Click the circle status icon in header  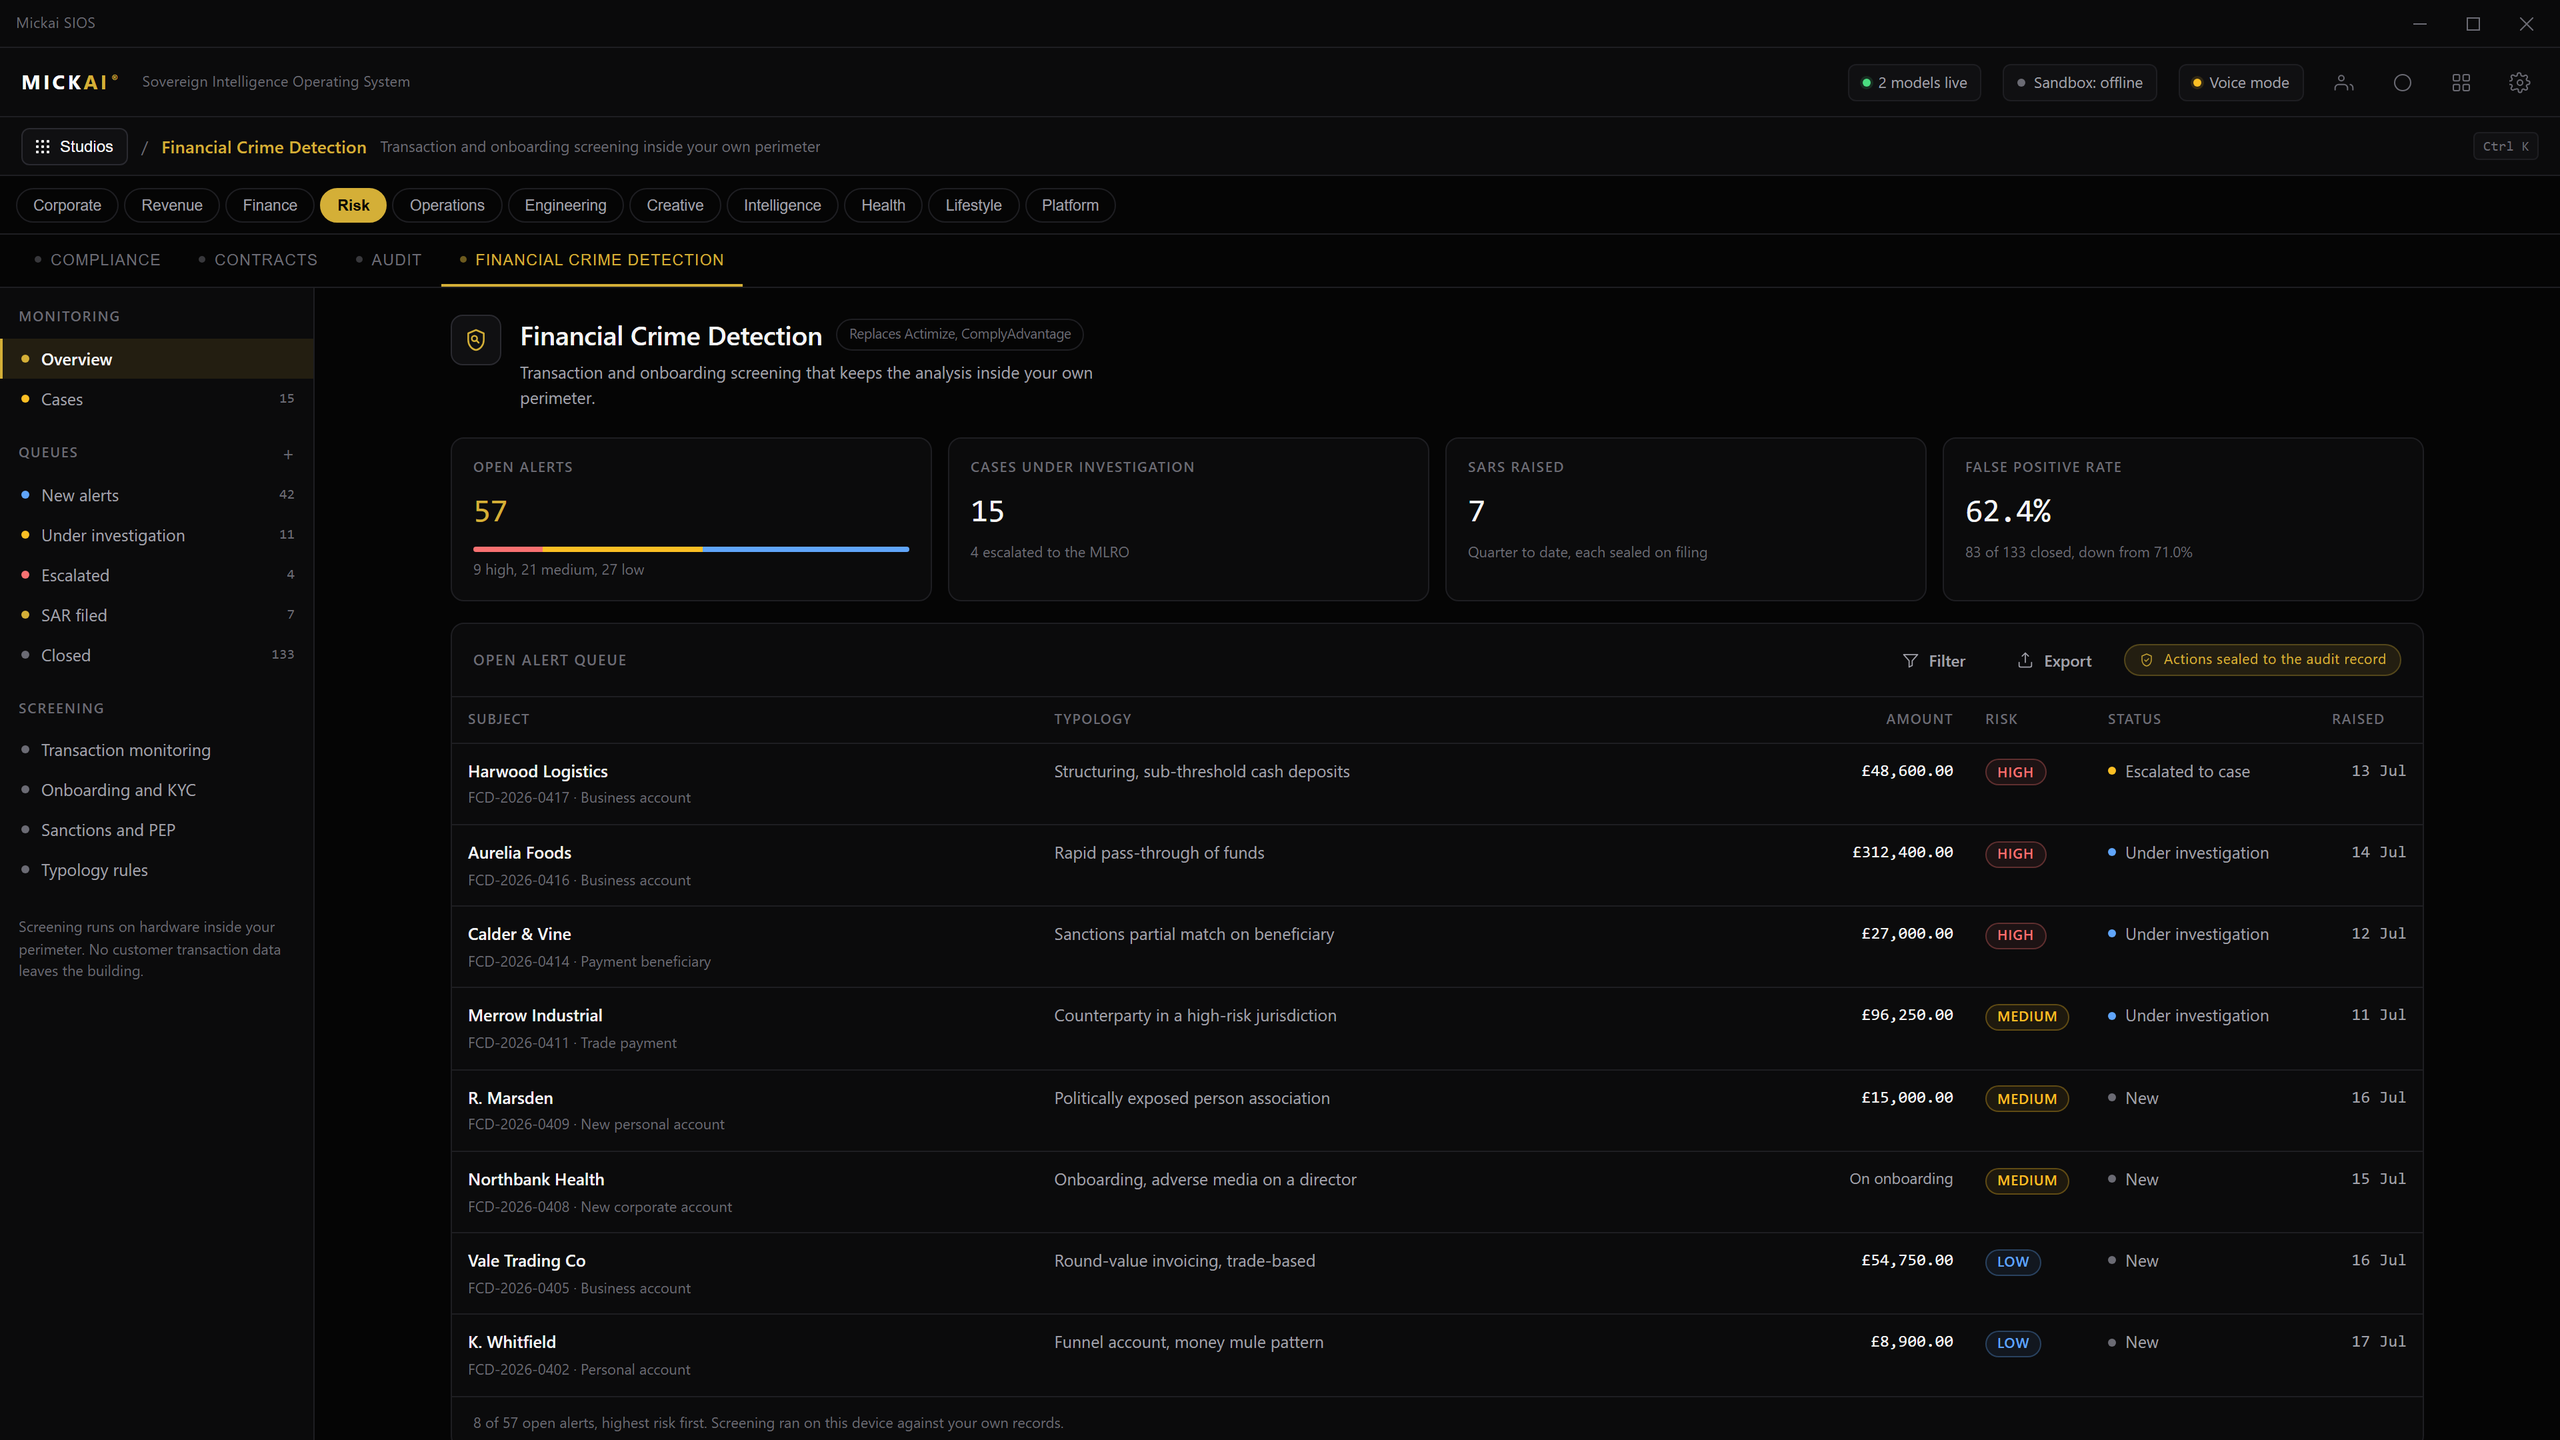2402,83
